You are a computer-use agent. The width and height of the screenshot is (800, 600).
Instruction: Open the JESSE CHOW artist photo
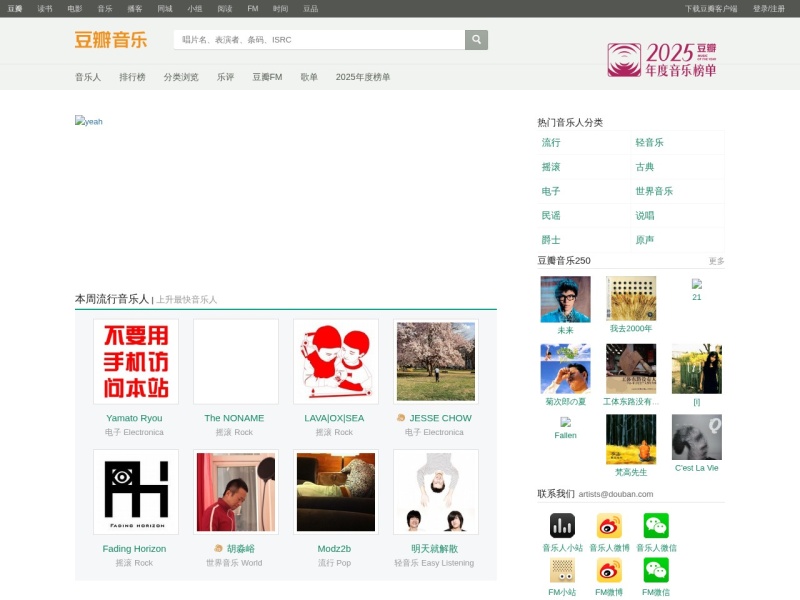[436, 361]
